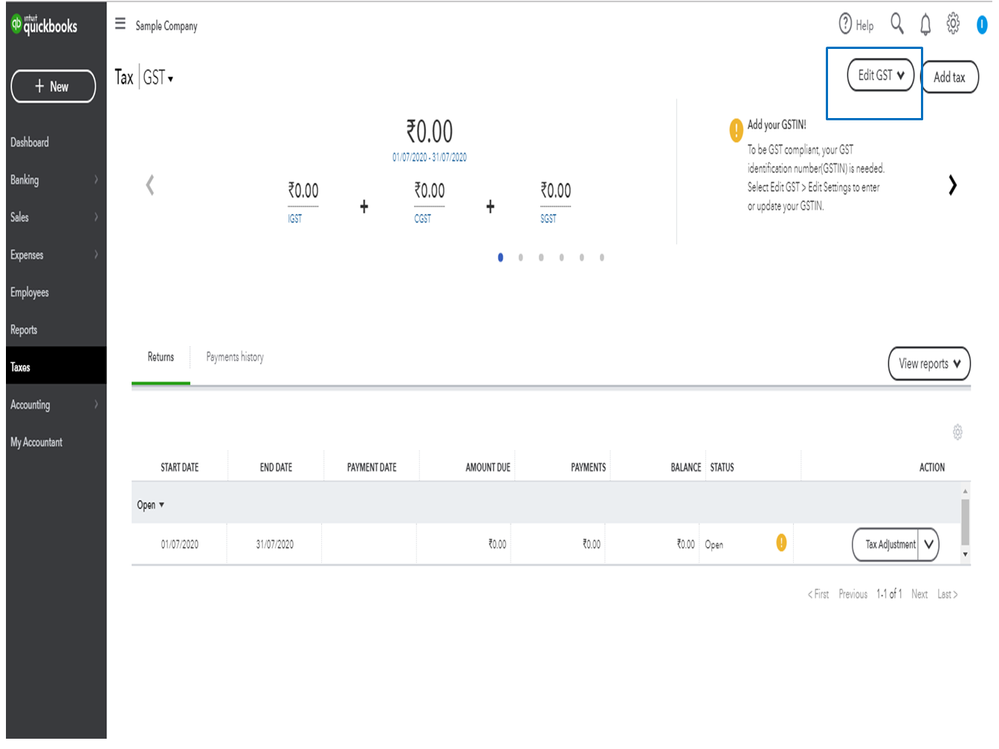Click the SGST link
Screen dimensions: 999x749
tap(548, 218)
